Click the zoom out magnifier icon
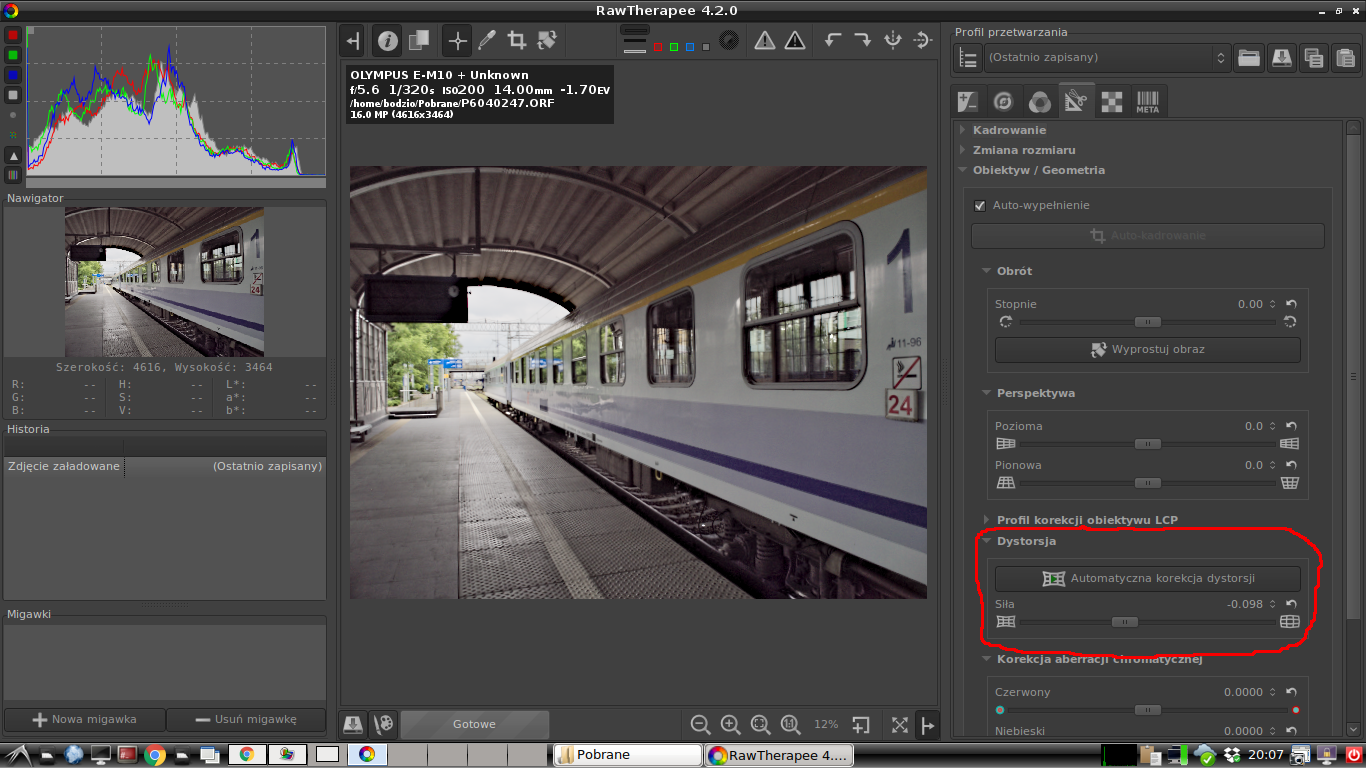The width and height of the screenshot is (1366, 768). click(700, 724)
